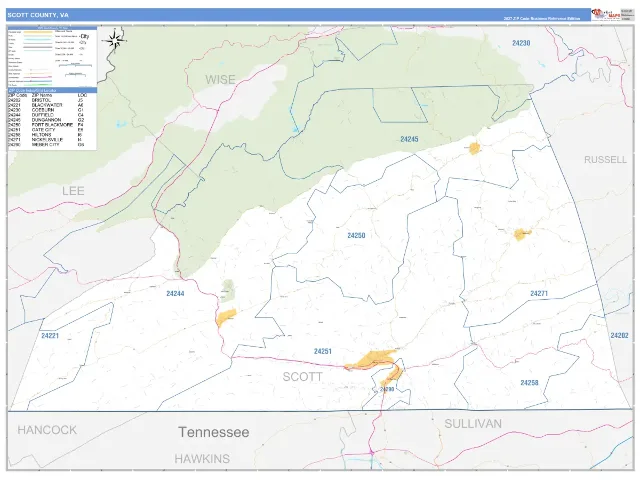640x480 pixels.
Task: Click ZIP label 24221 on the map
Action: click(x=50, y=336)
